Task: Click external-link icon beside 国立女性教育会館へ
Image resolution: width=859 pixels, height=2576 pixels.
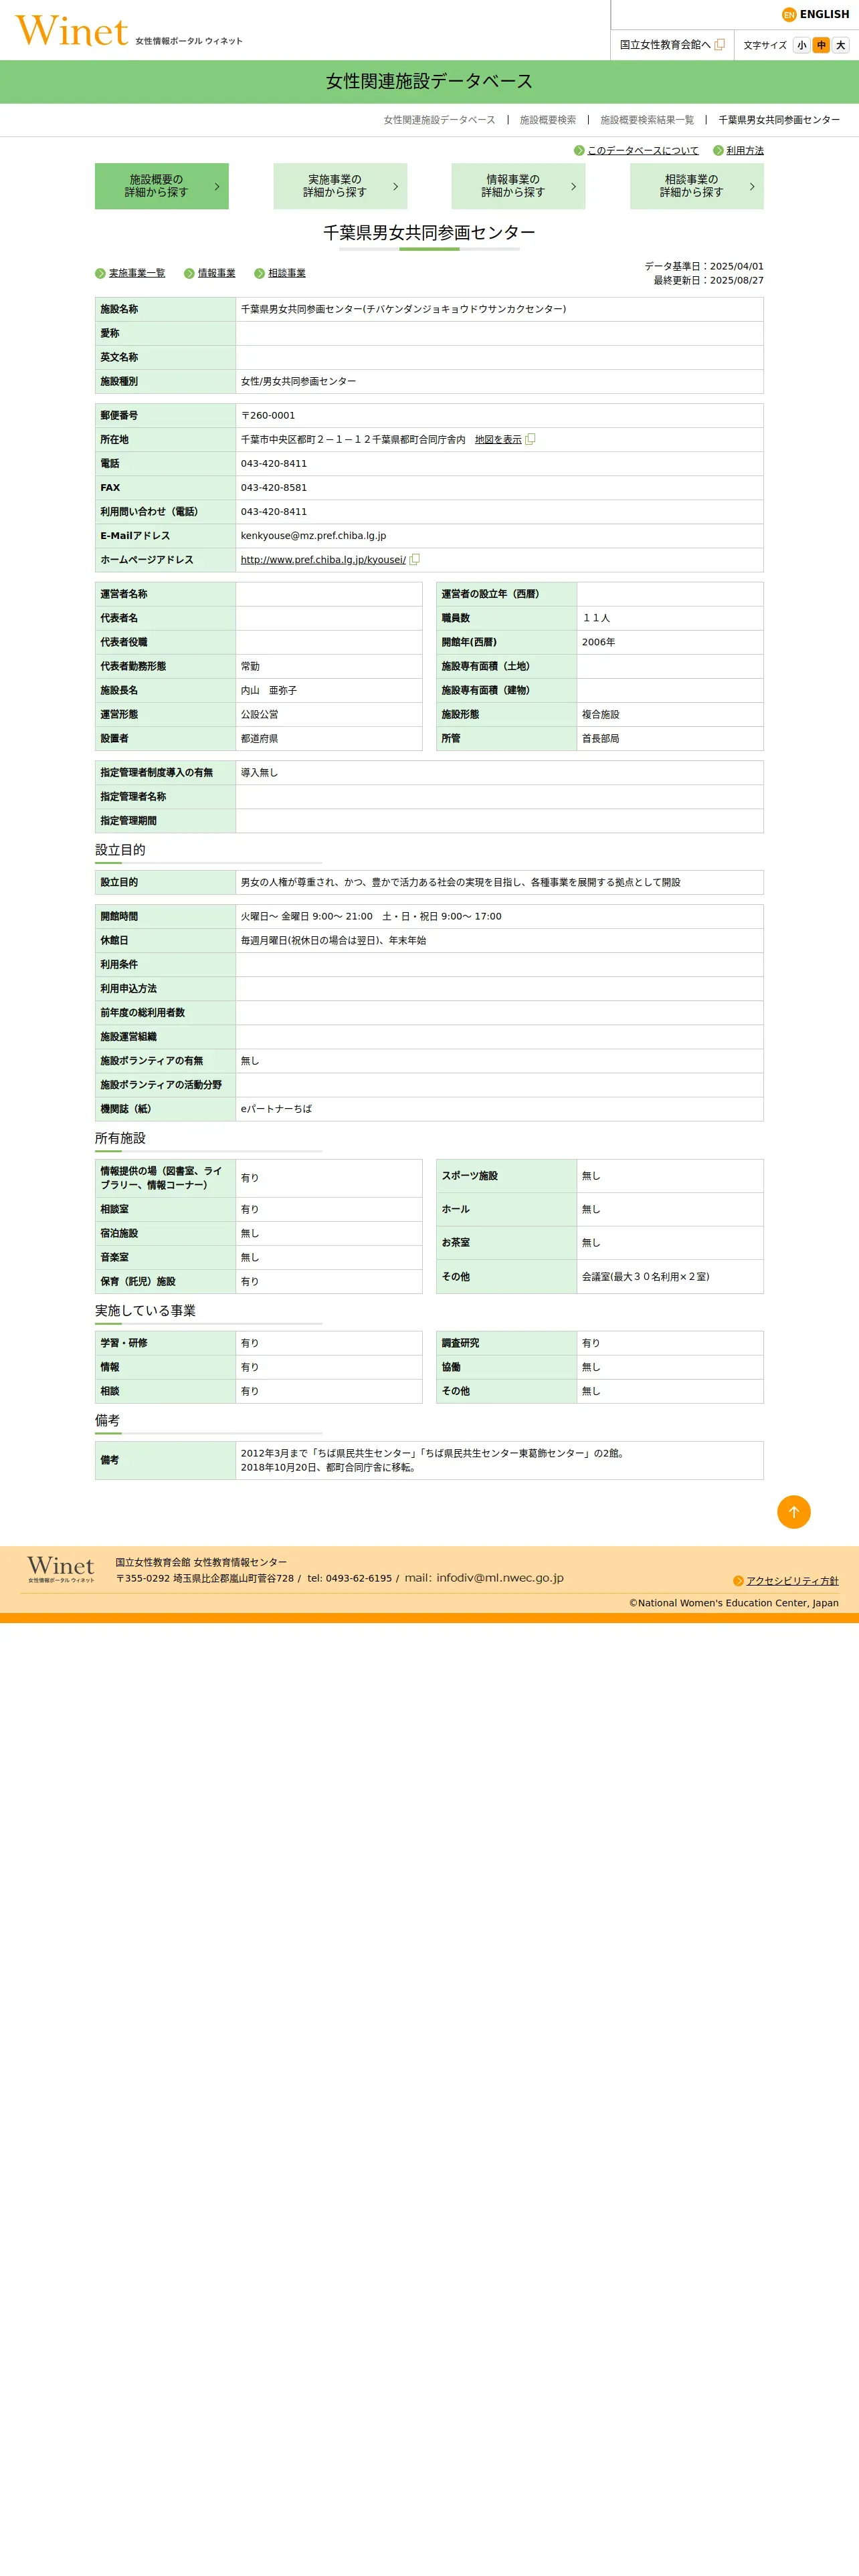Action: coord(719,45)
